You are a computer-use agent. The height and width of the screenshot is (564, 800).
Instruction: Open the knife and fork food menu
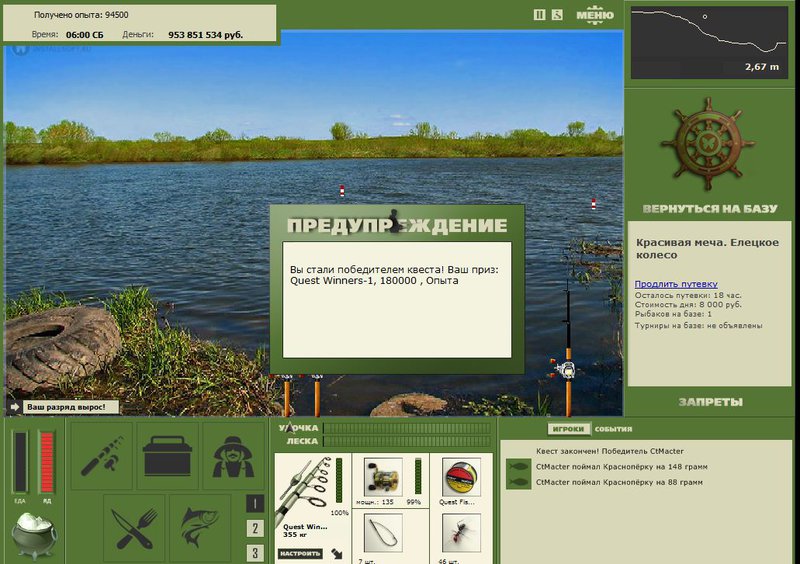coord(134,528)
